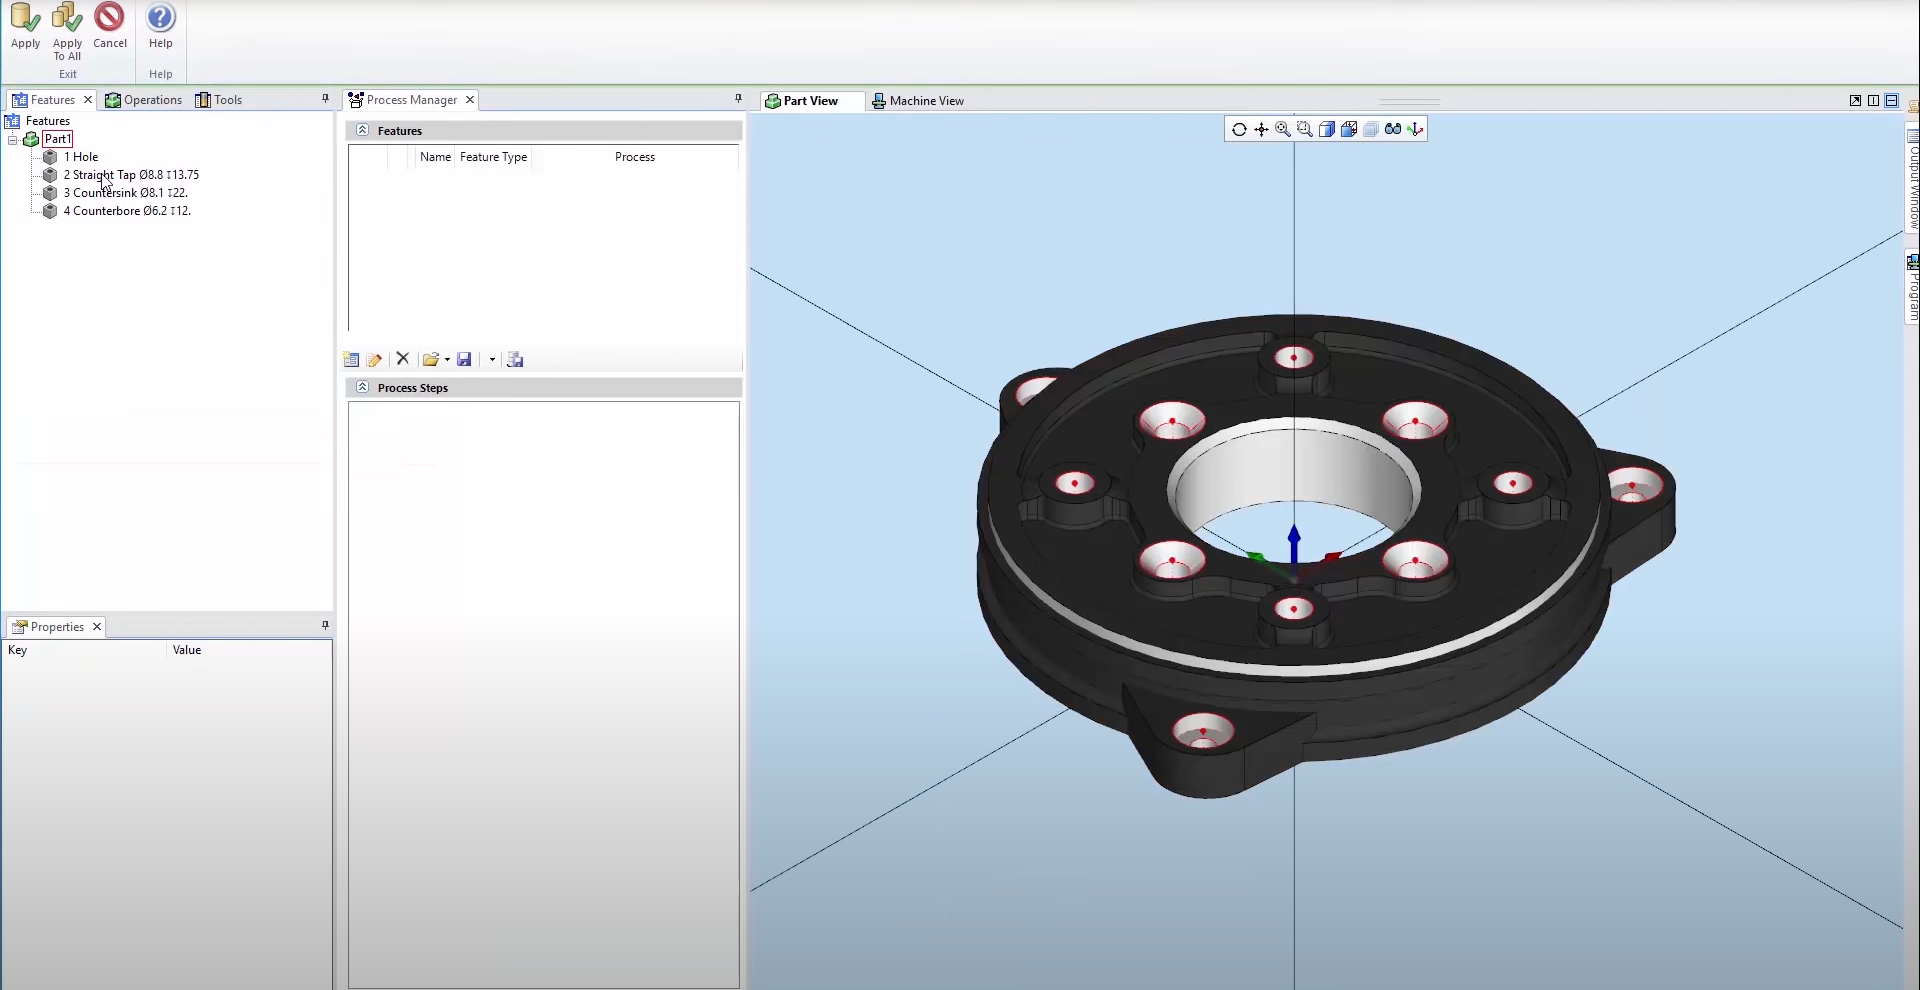Click the arrow float icon above the part view
This screenshot has height=990, width=1920.
coord(1855,101)
